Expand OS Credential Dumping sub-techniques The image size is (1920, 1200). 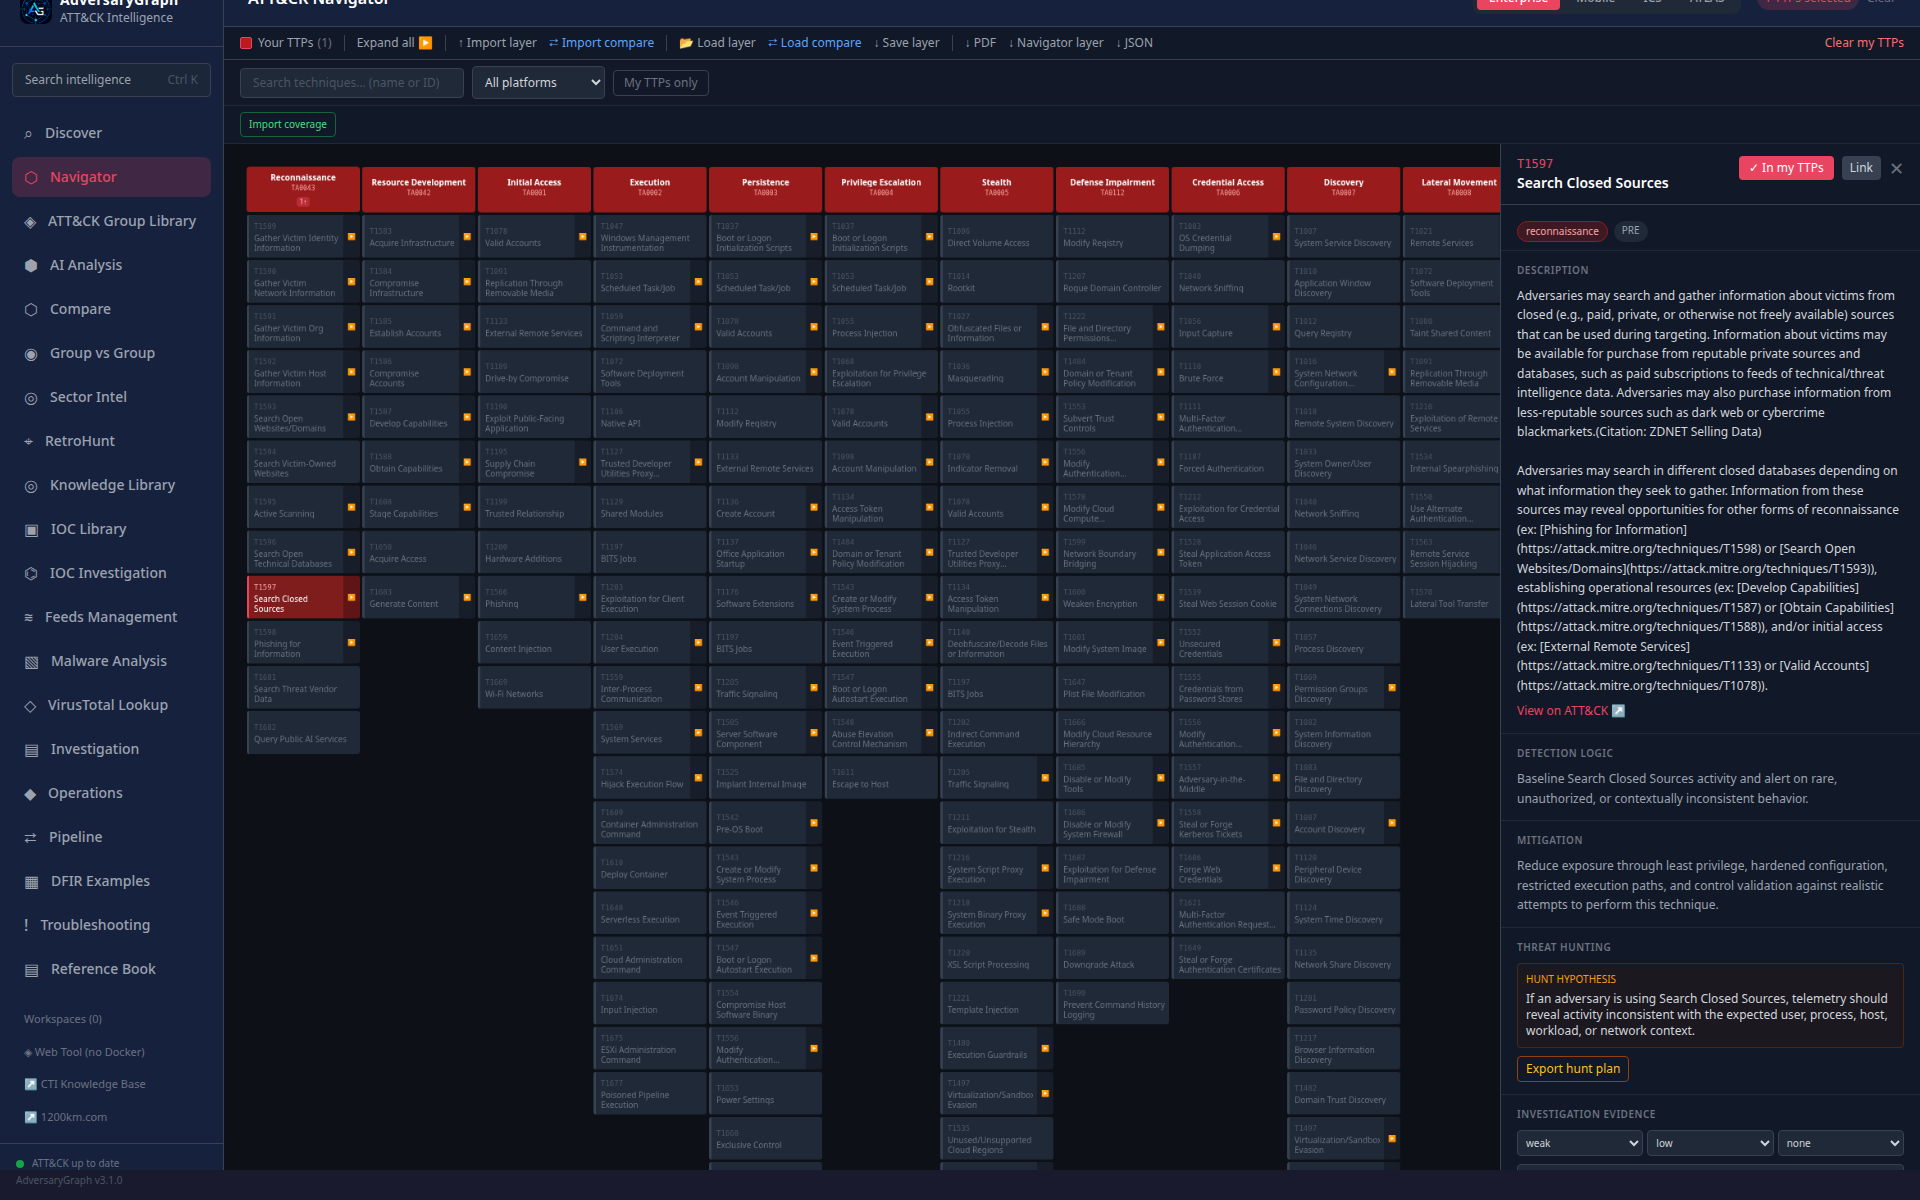(1276, 237)
